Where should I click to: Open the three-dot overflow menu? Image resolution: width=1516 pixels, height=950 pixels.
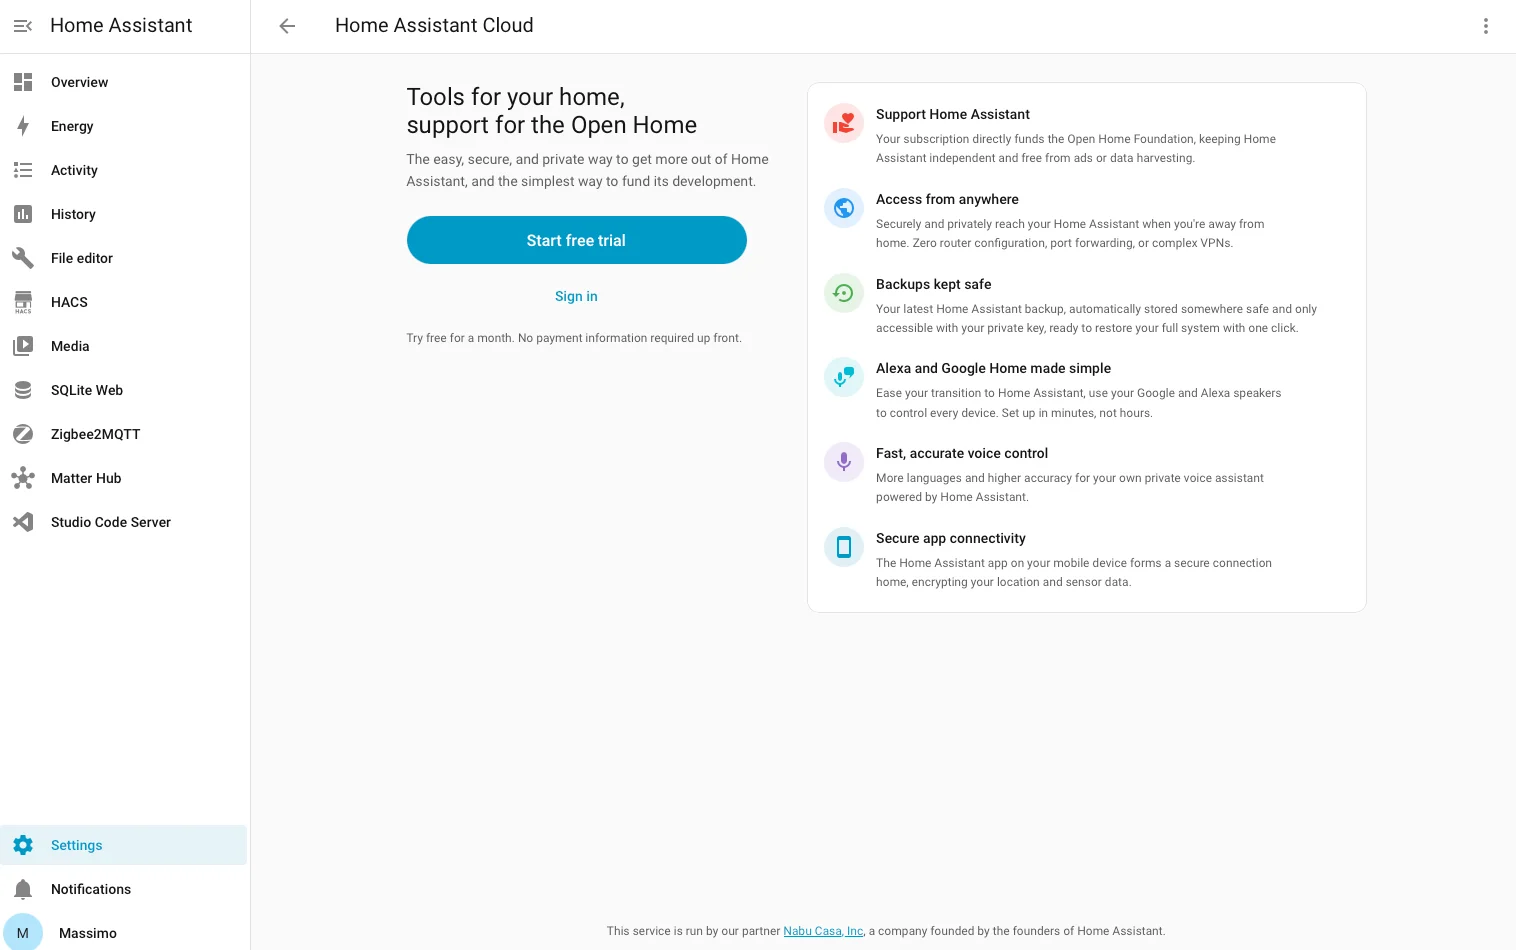(x=1486, y=26)
